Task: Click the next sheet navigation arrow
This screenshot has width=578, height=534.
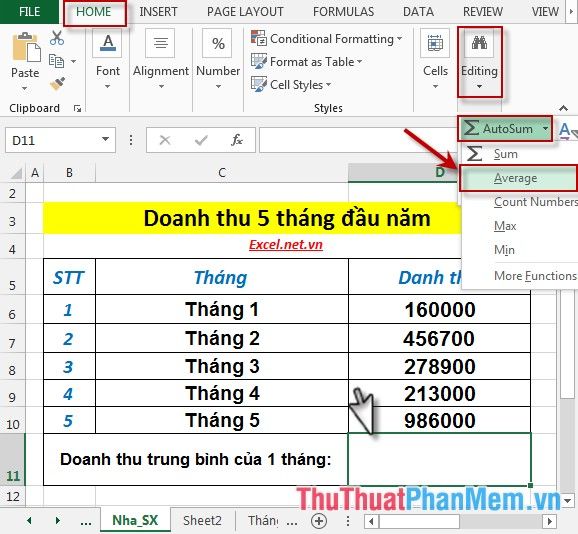Action: (58, 521)
